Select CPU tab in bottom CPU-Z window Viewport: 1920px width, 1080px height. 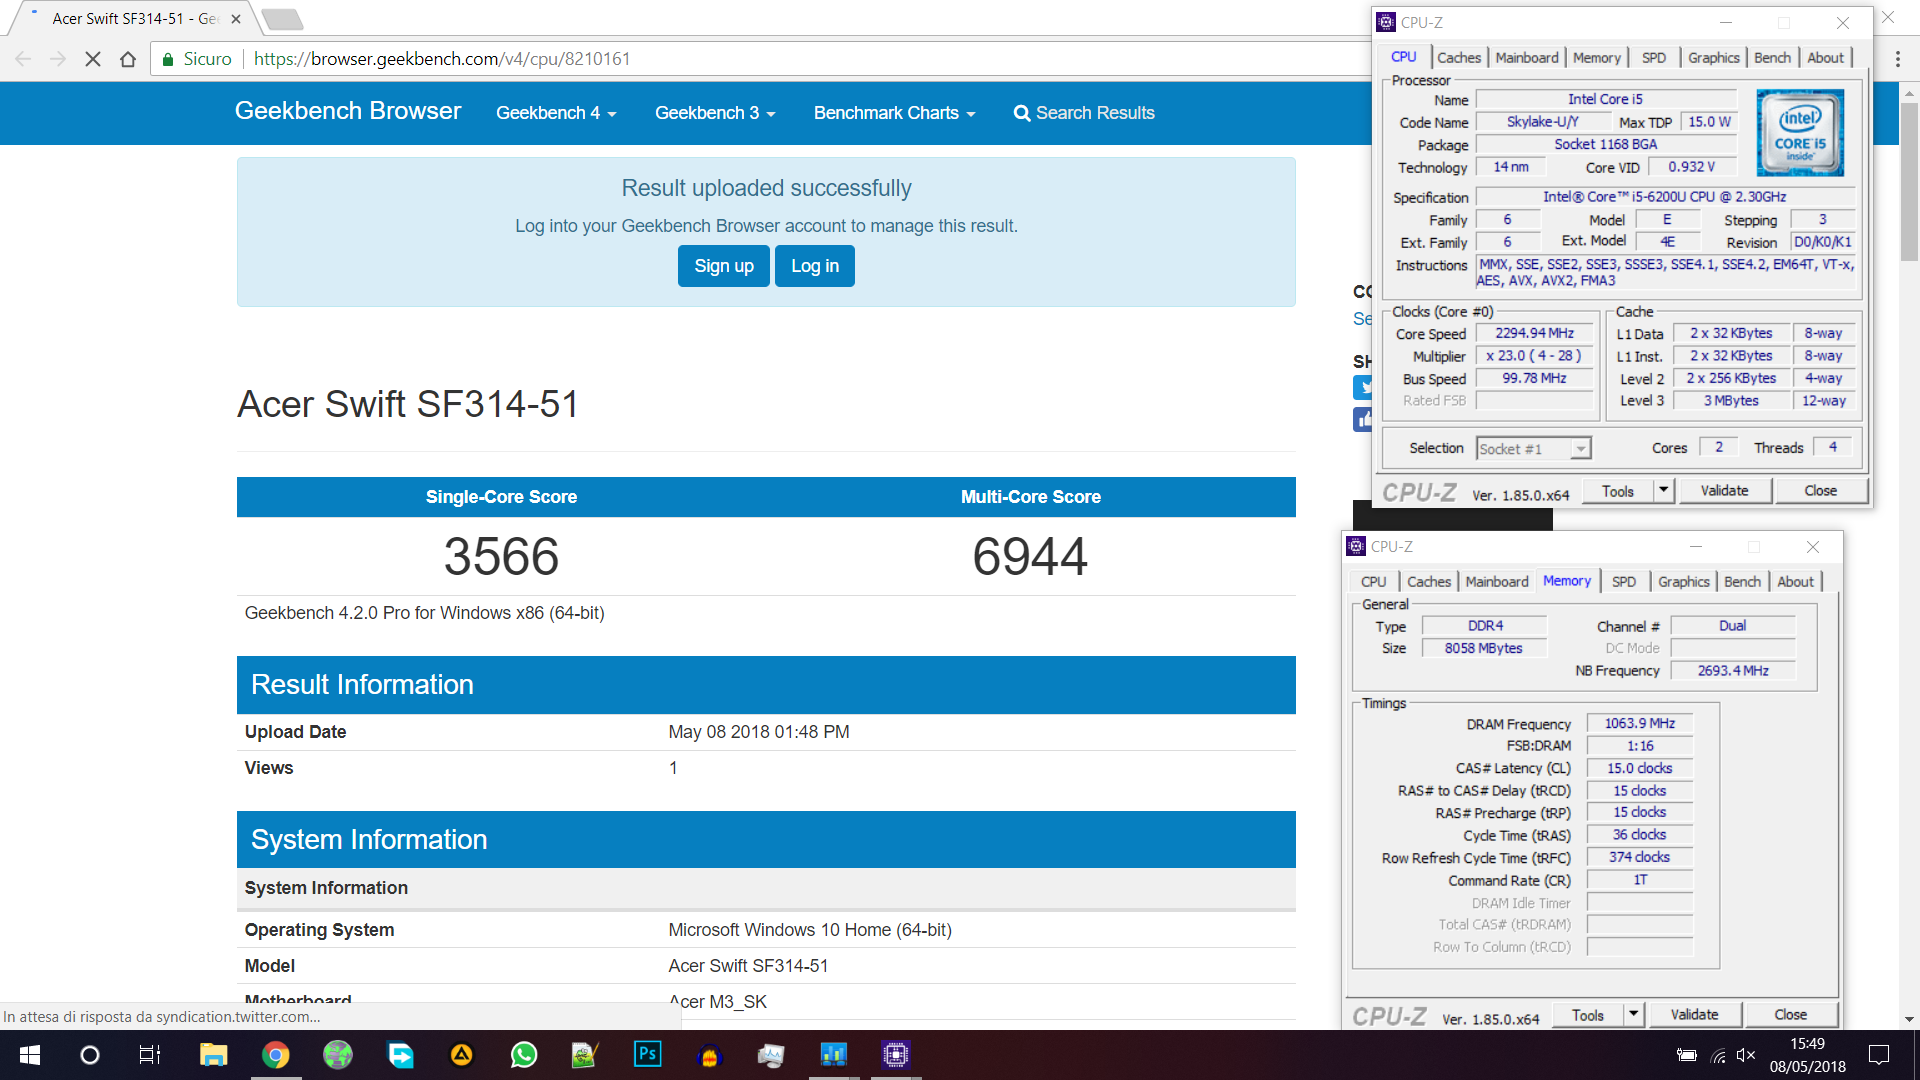pyautogui.click(x=1374, y=582)
